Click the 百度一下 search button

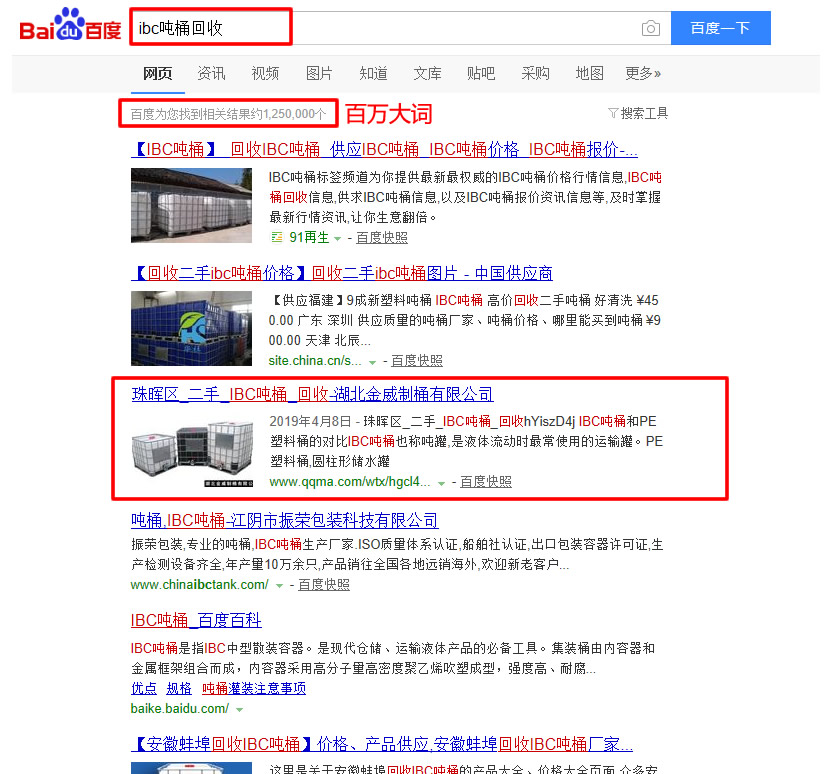721,28
